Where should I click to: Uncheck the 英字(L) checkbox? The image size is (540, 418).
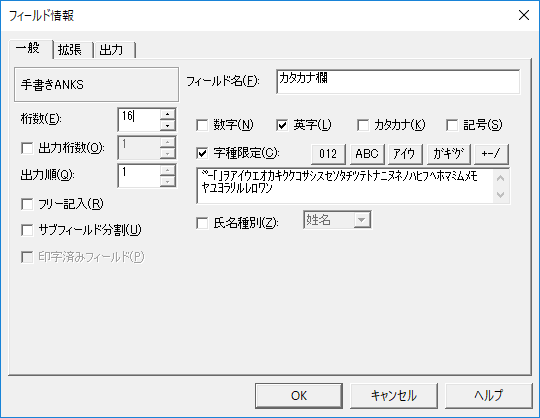pyautogui.click(x=282, y=125)
